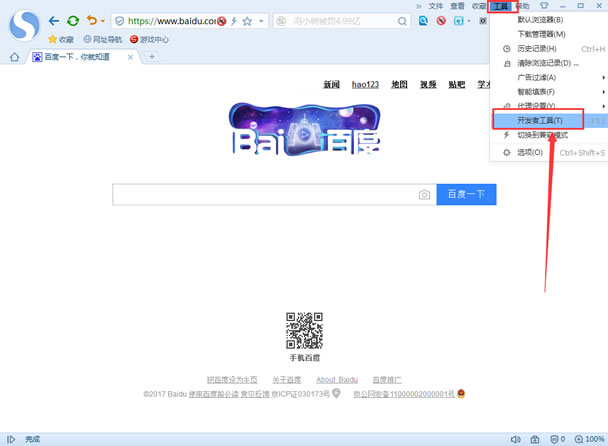Click the https://www.baidu.com address field
The height and width of the screenshot is (446, 608).
coord(172,21)
